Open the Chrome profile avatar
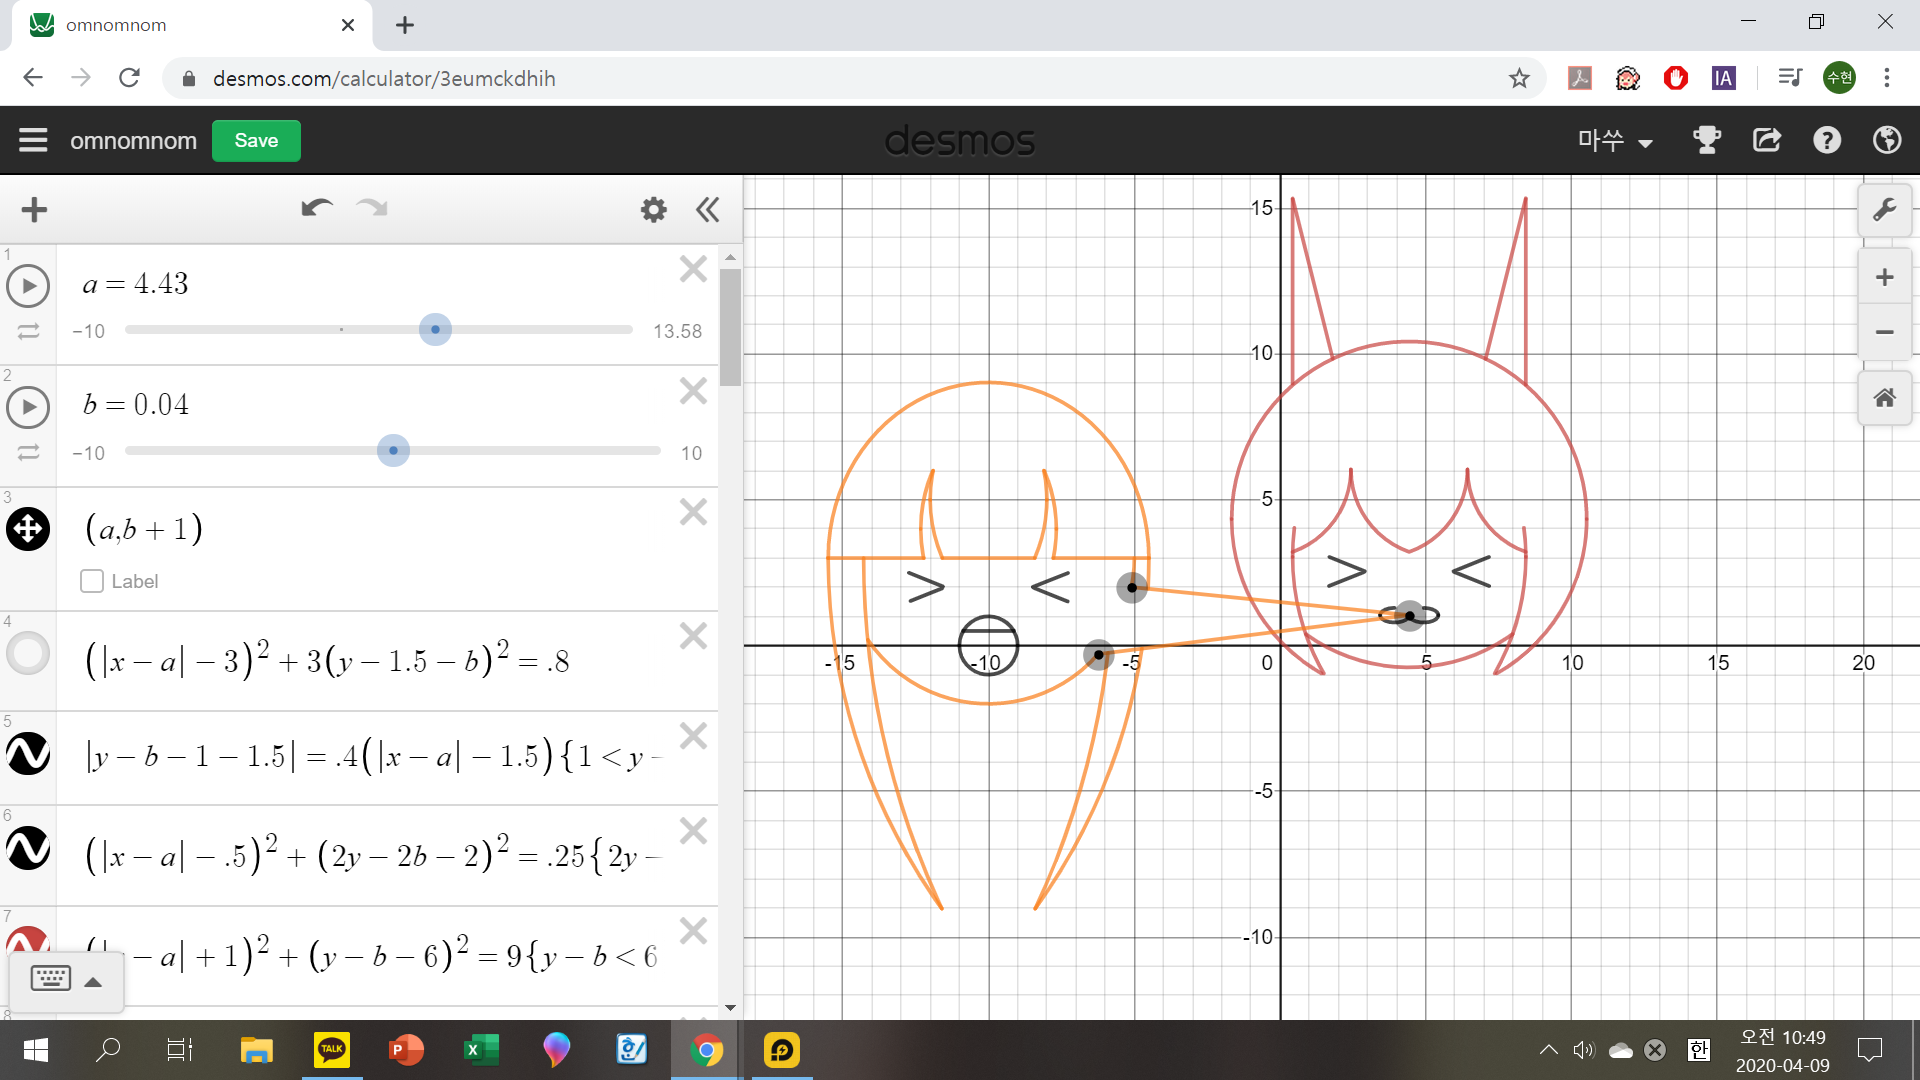 (1840, 78)
